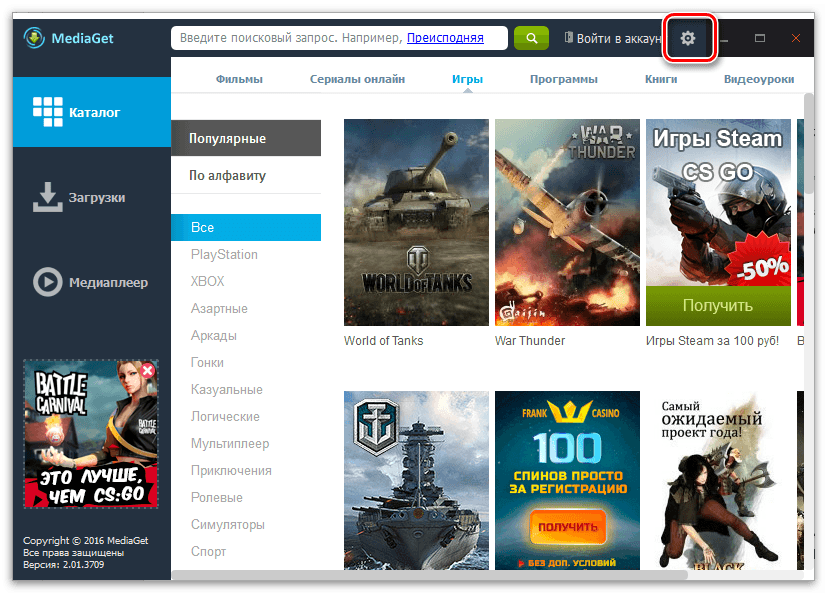The image size is (827, 593).
Task: Click the green search magnifier button
Action: point(531,38)
